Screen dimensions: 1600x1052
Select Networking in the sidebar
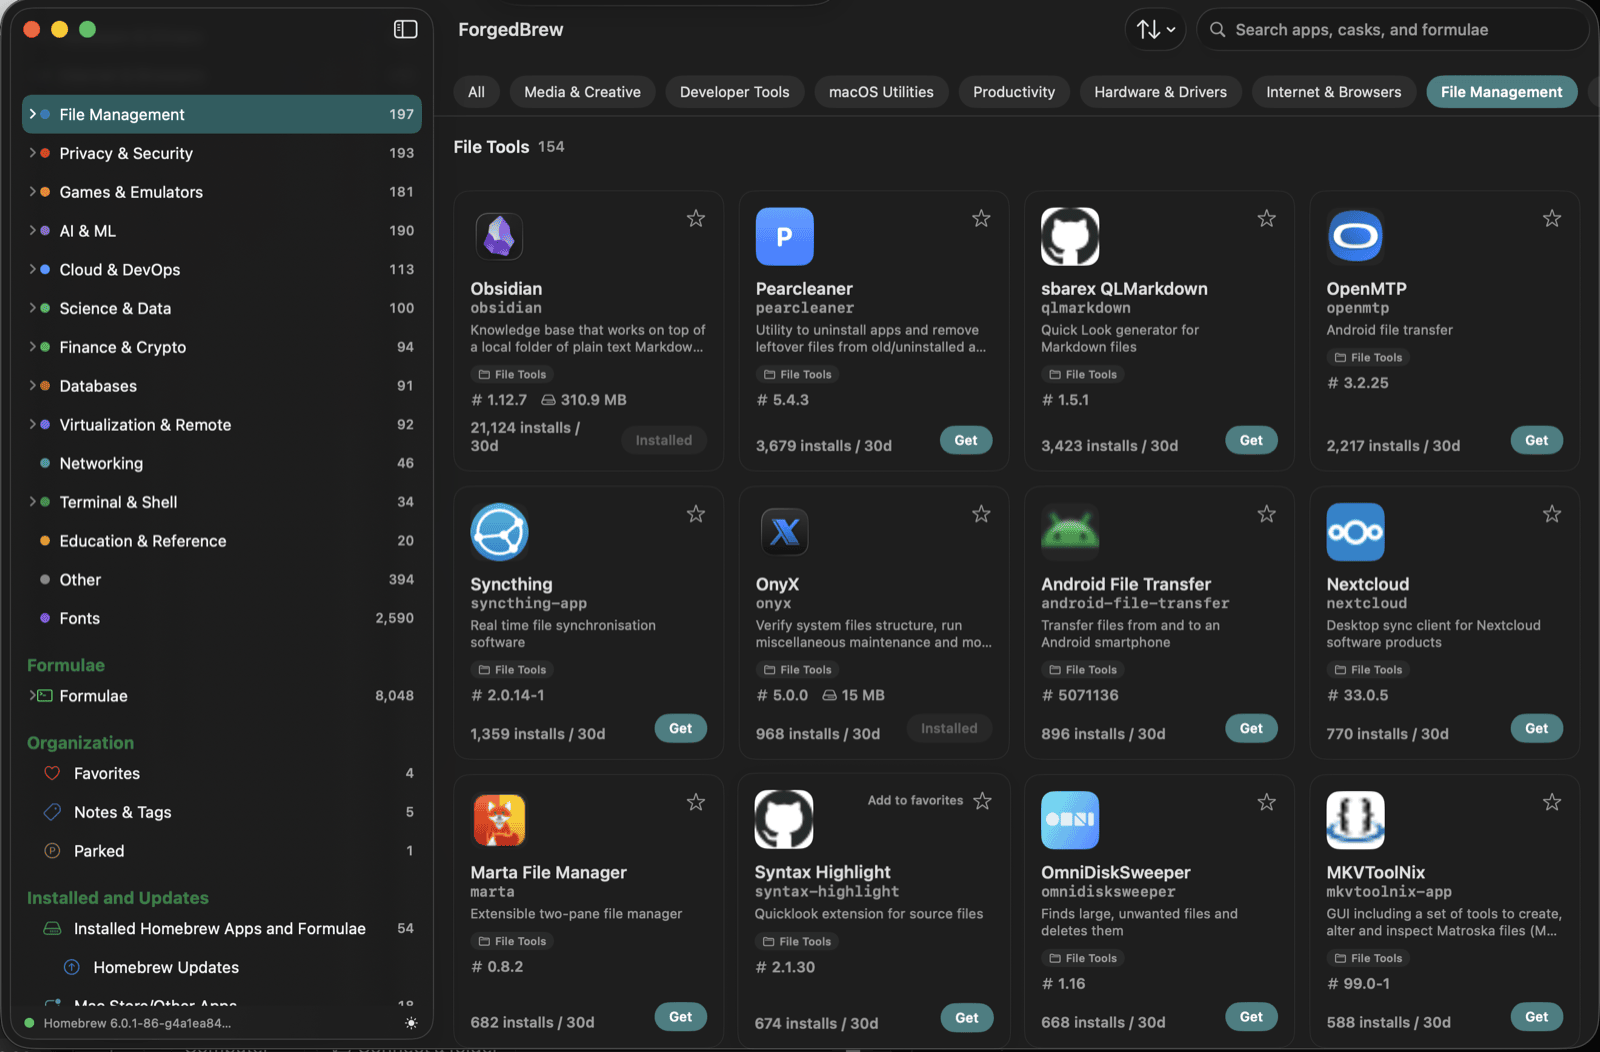tap(221, 463)
